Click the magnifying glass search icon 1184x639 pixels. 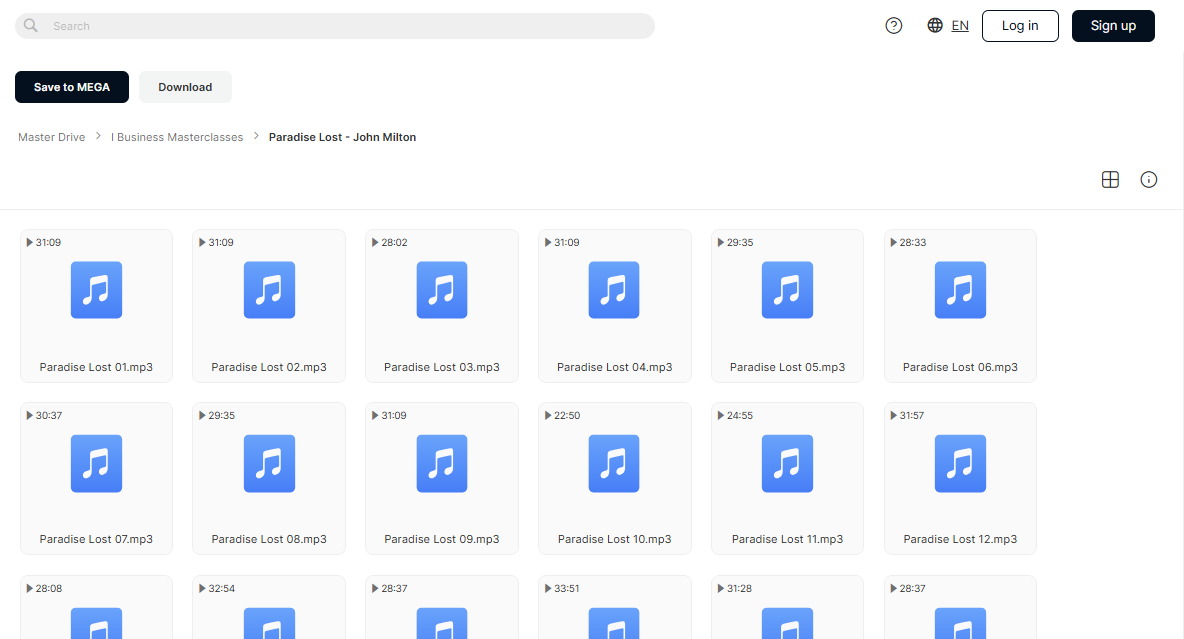(x=30, y=26)
